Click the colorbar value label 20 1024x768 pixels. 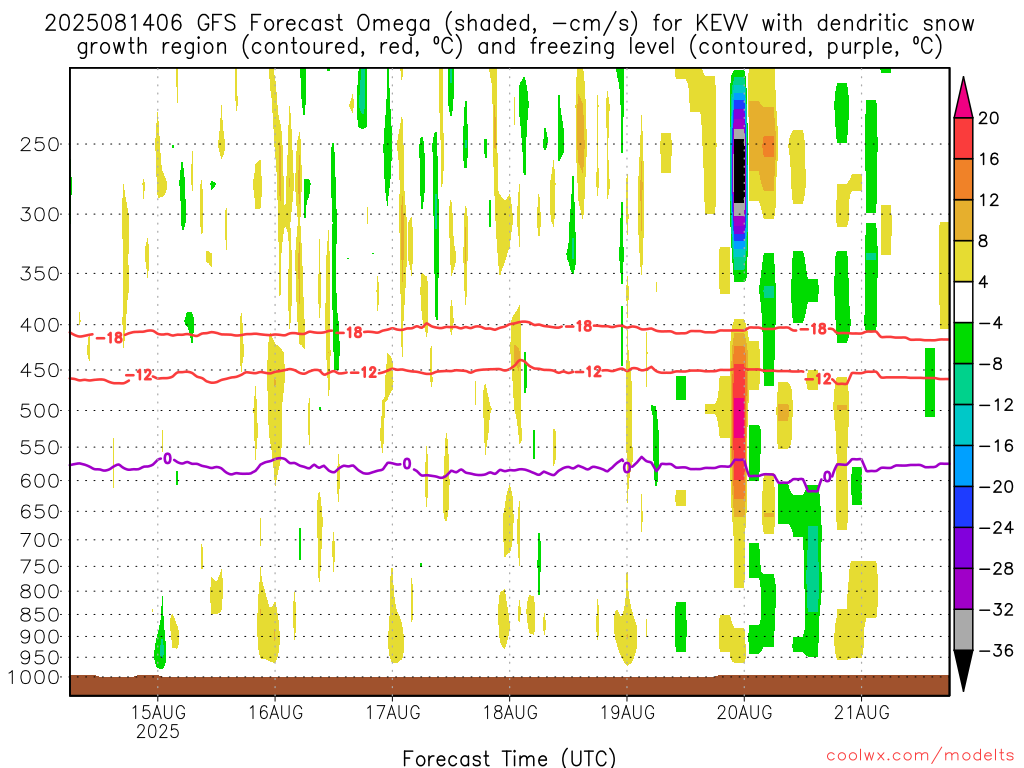(989, 118)
